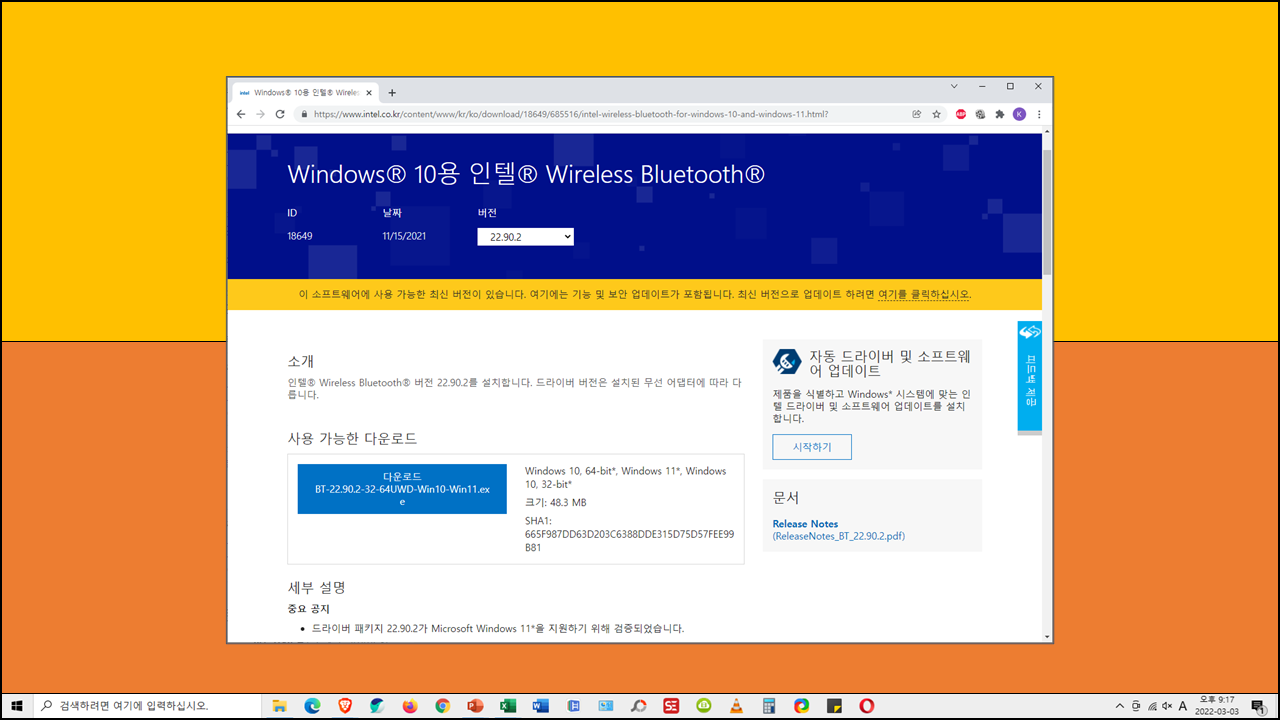Open the Adblock Plus extension
Screen dimensions: 1280x720
[x=961, y=114]
